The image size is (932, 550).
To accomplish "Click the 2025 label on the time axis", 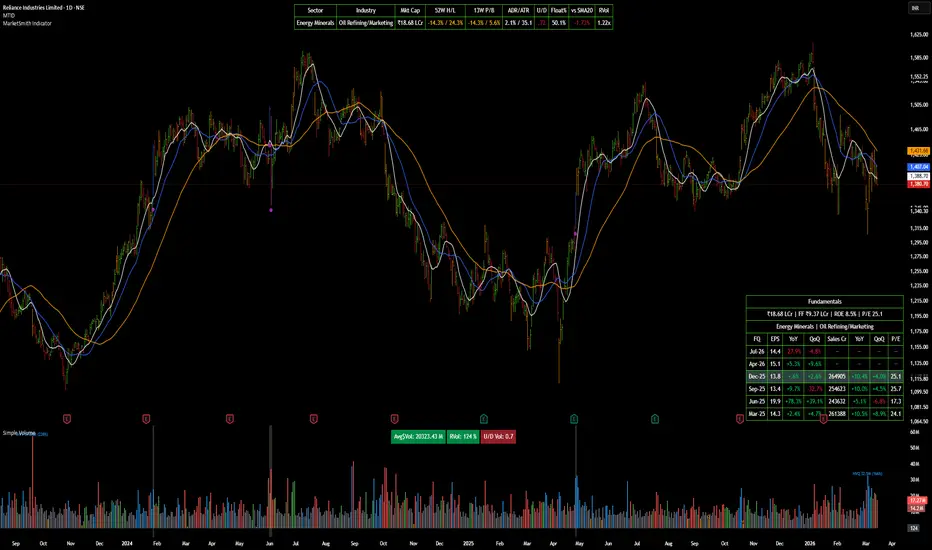I will click(468, 543).
